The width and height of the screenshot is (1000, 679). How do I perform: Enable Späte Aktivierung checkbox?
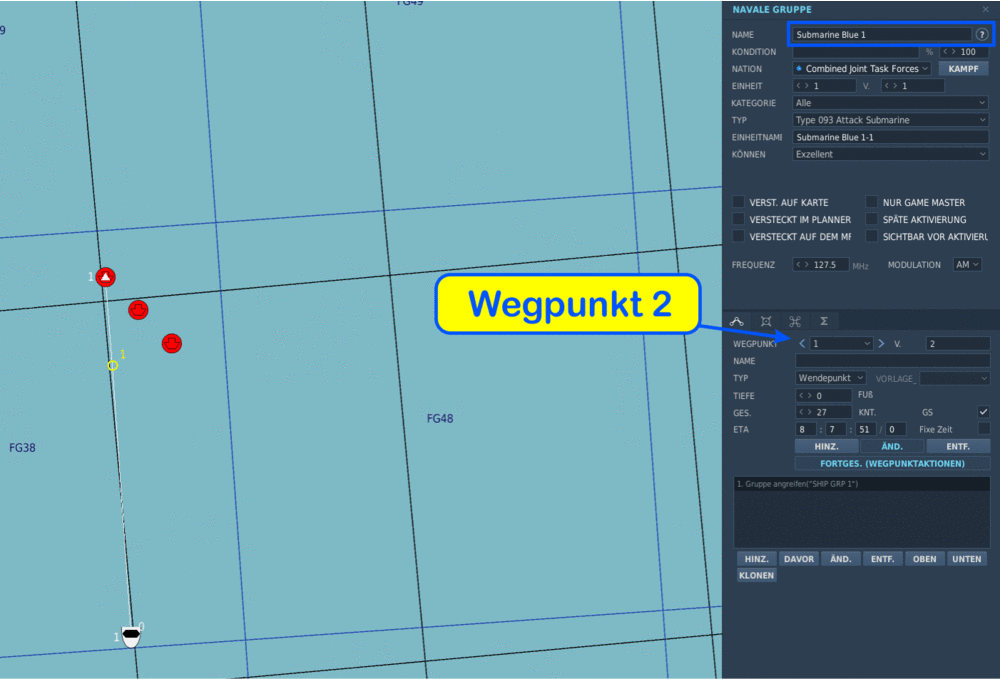point(872,219)
